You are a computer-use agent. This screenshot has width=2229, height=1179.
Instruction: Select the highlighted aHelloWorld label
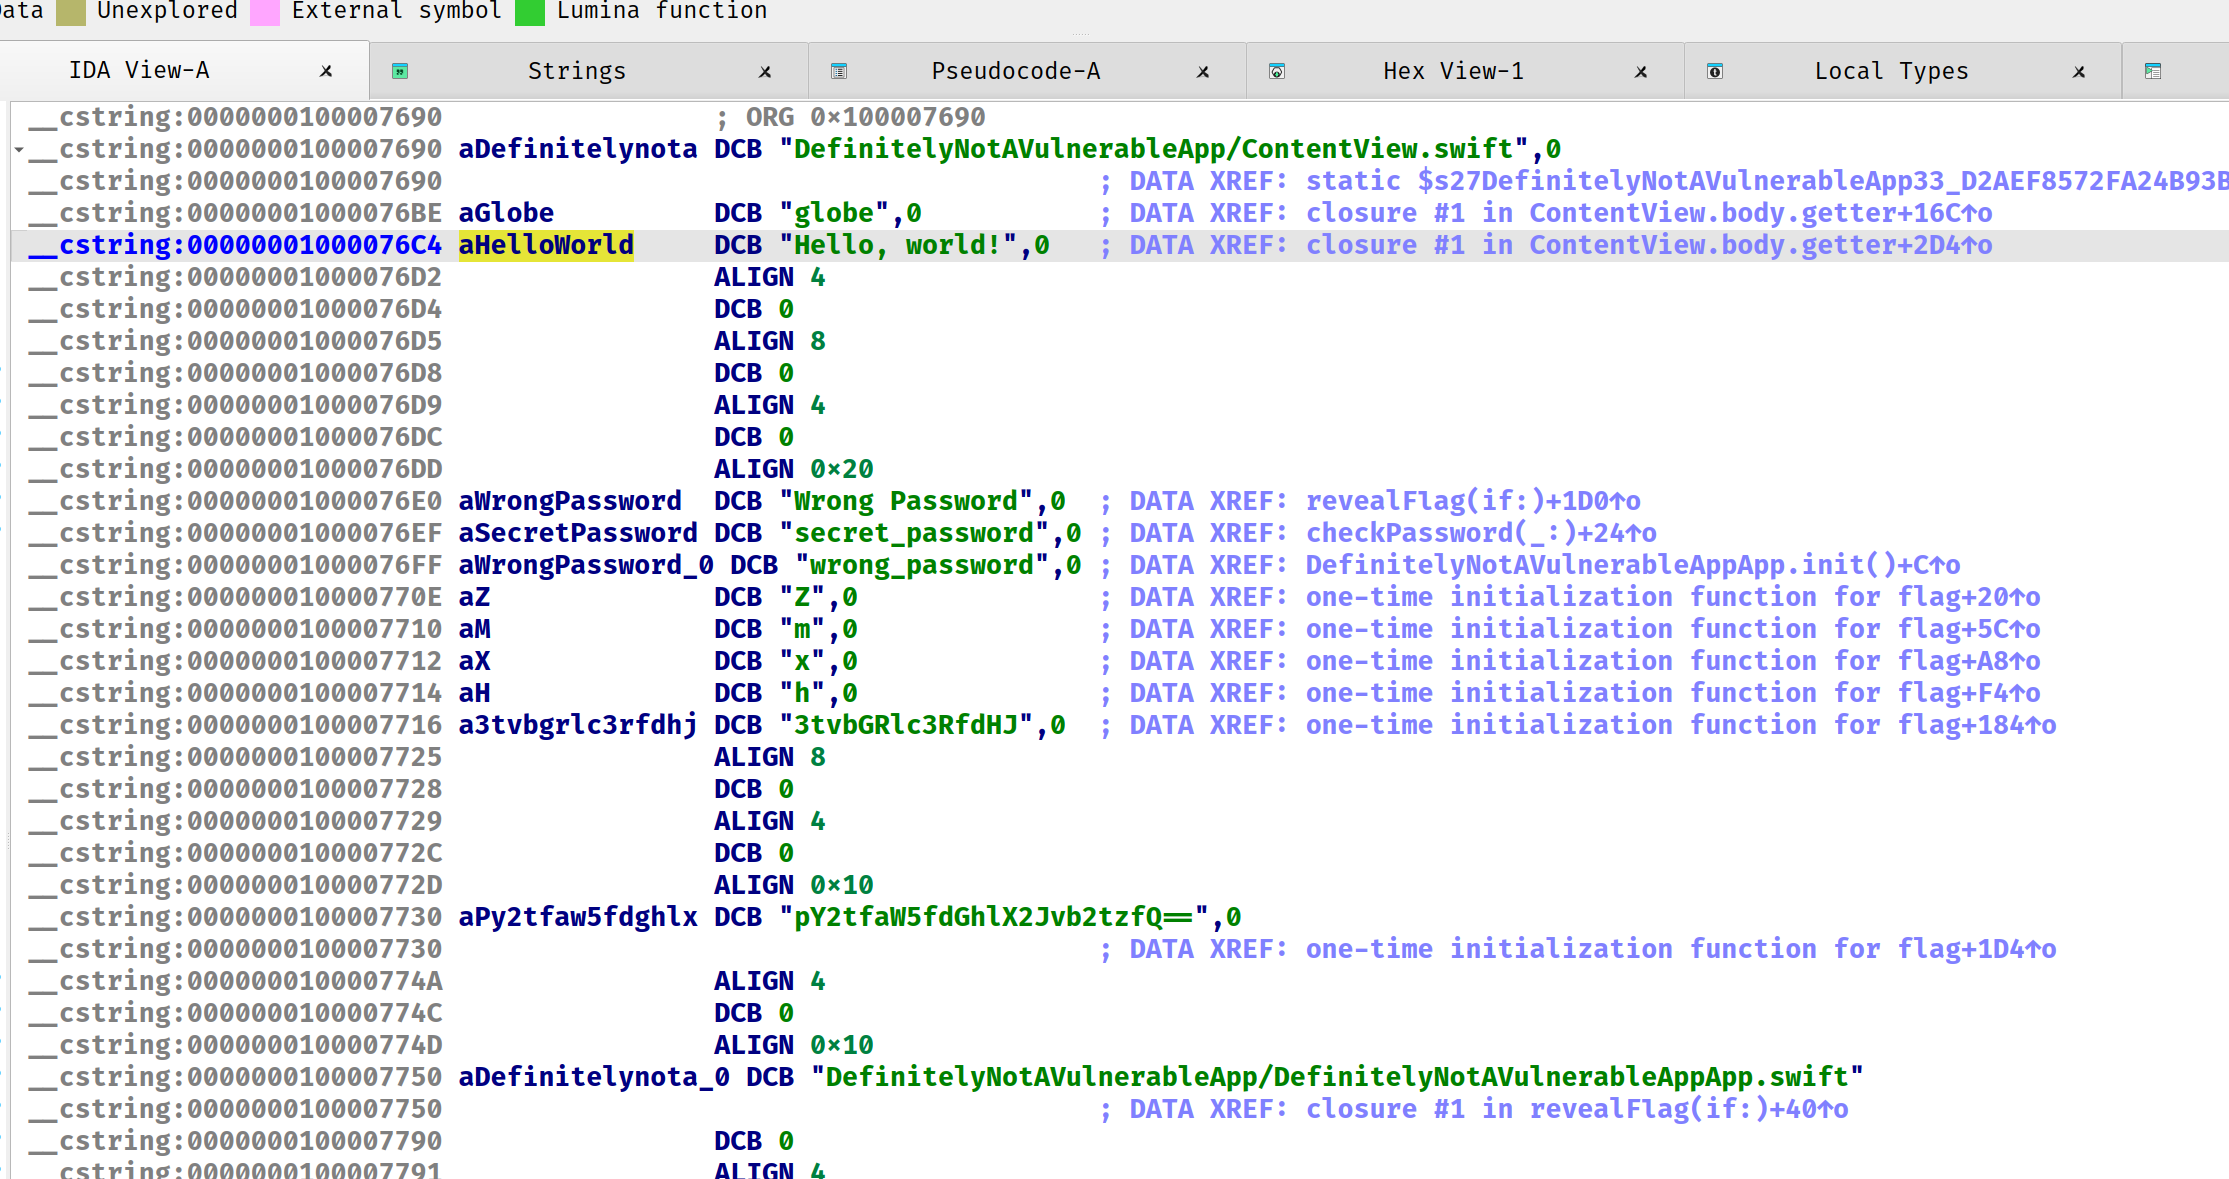pos(546,245)
